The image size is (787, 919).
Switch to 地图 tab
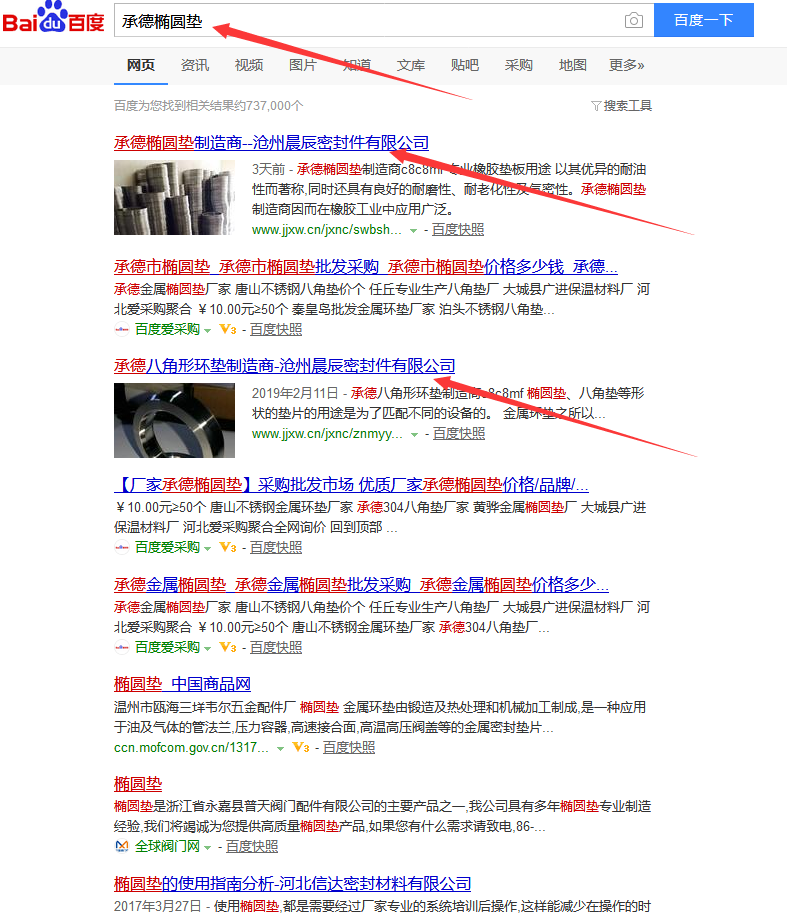pyautogui.click(x=573, y=65)
